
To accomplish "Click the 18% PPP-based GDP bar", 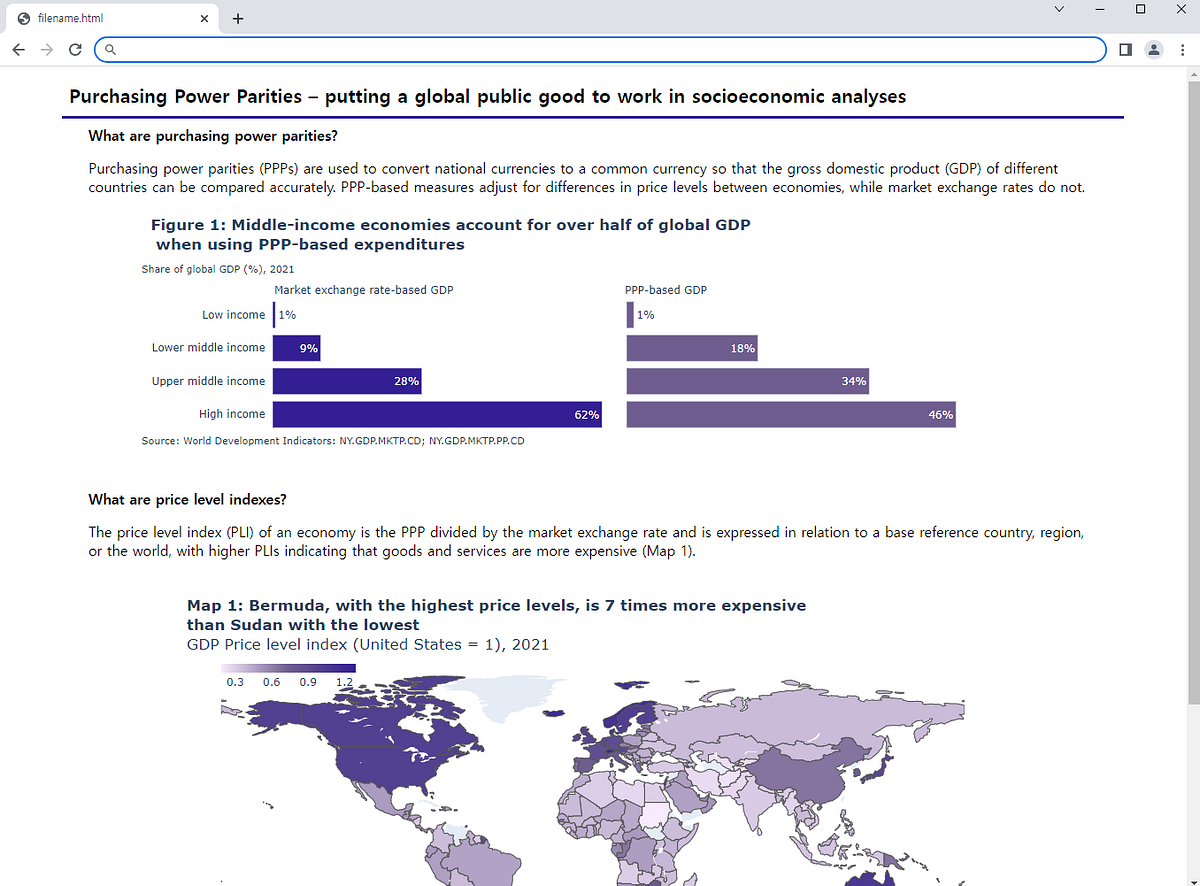I will pos(691,347).
